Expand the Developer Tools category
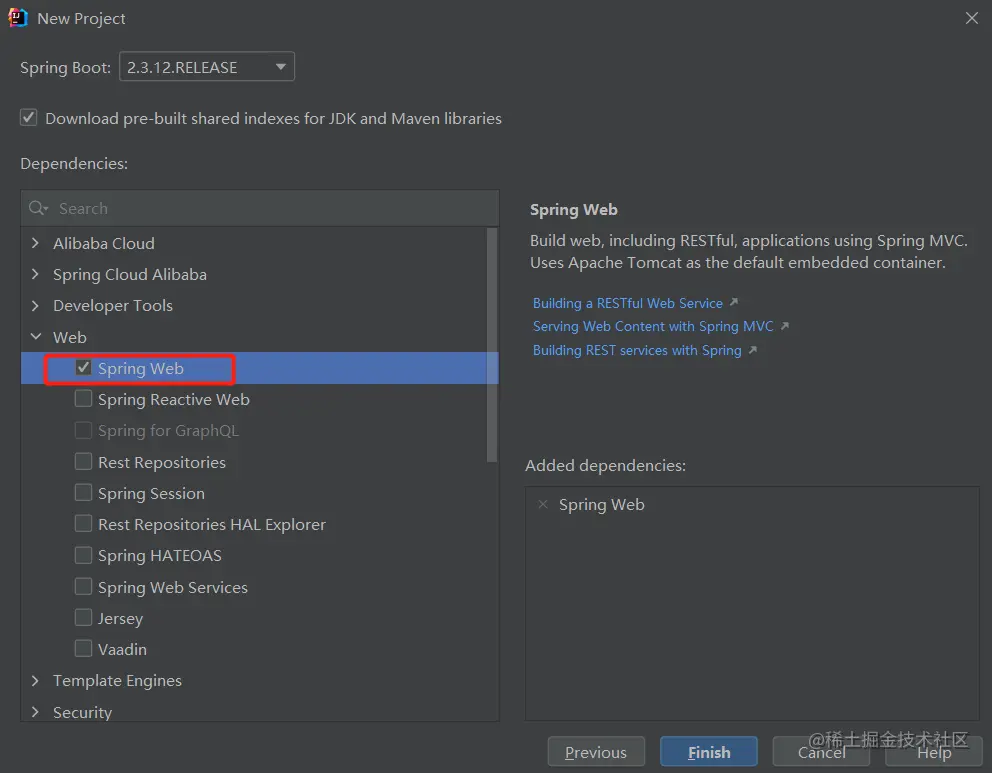This screenshot has height=773, width=992. pos(35,306)
